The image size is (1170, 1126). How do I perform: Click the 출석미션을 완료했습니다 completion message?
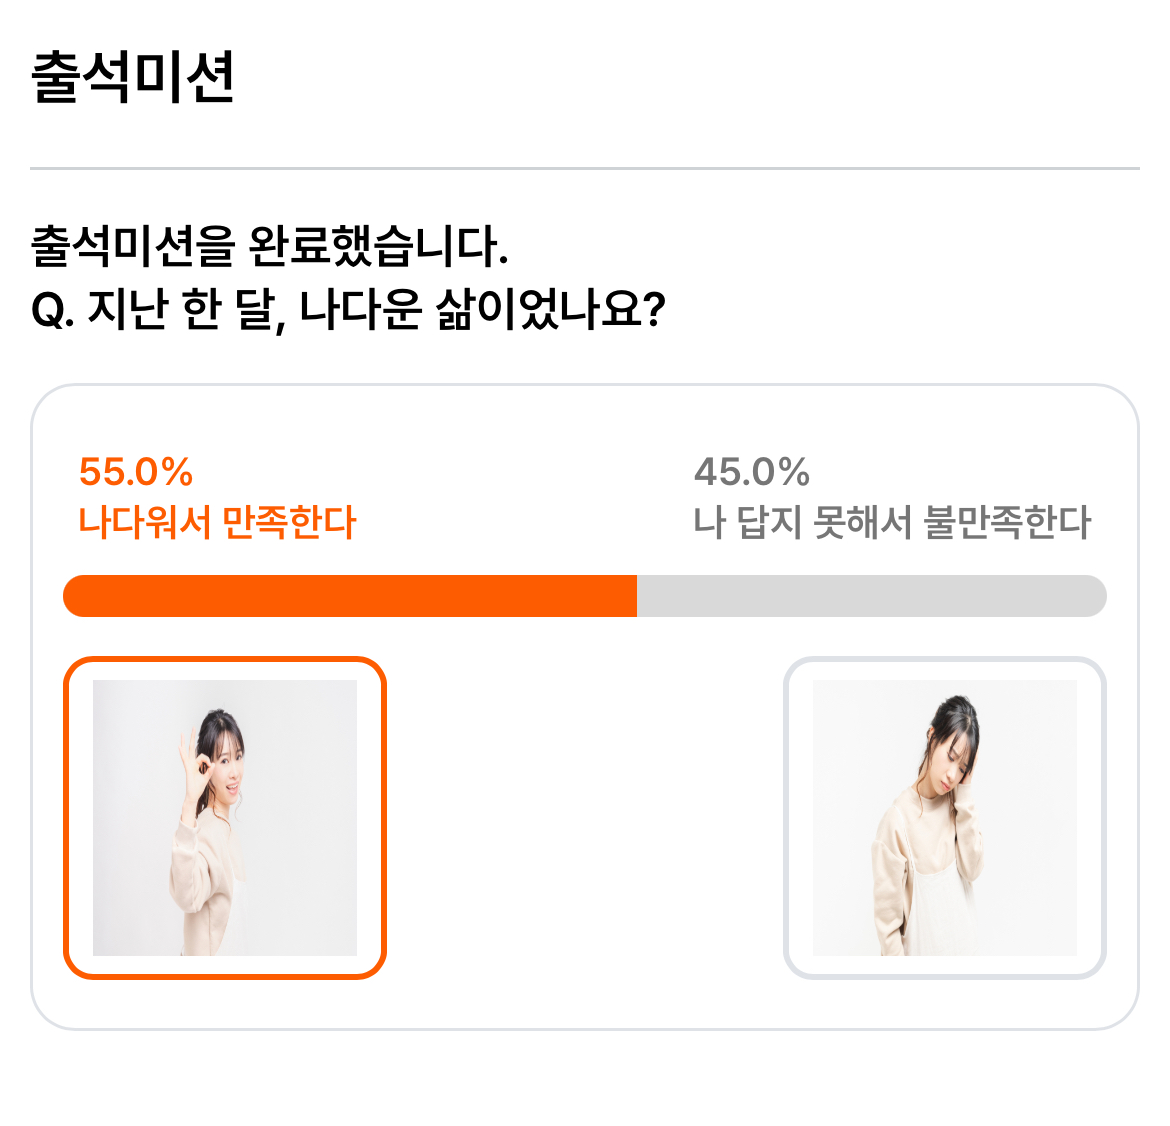pos(269,245)
